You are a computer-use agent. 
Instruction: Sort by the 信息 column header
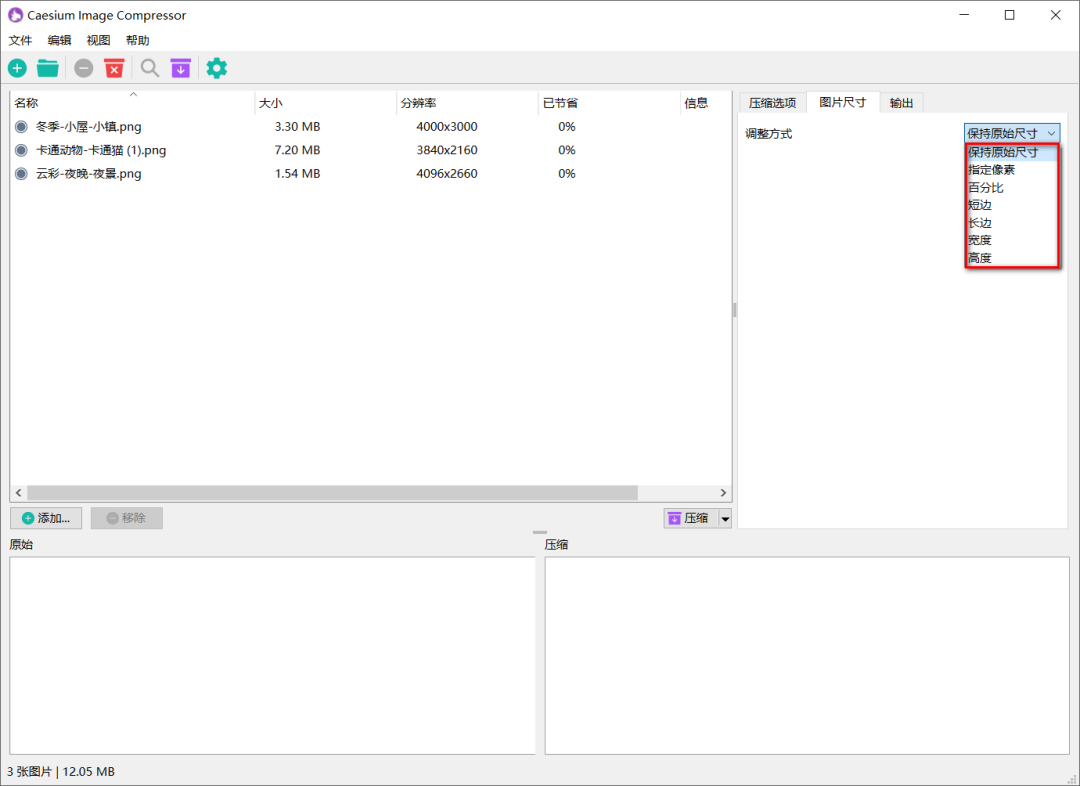(705, 103)
